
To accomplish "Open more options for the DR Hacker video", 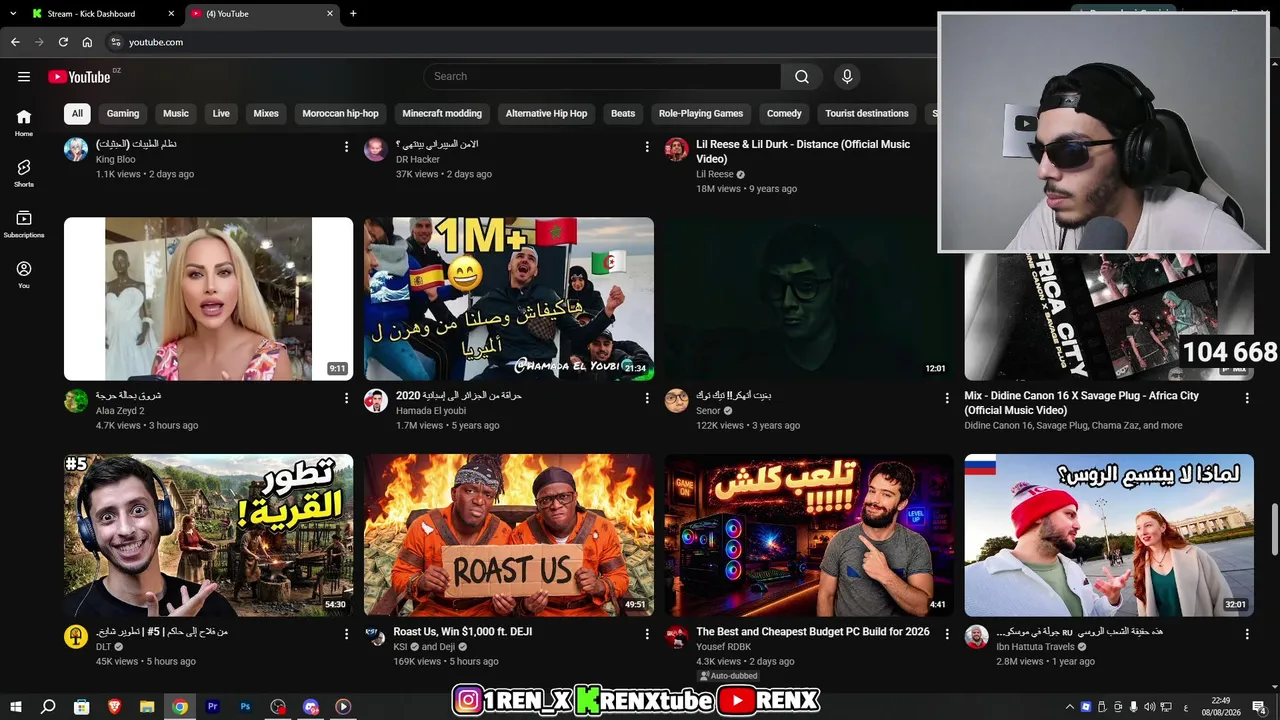I will [x=647, y=147].
